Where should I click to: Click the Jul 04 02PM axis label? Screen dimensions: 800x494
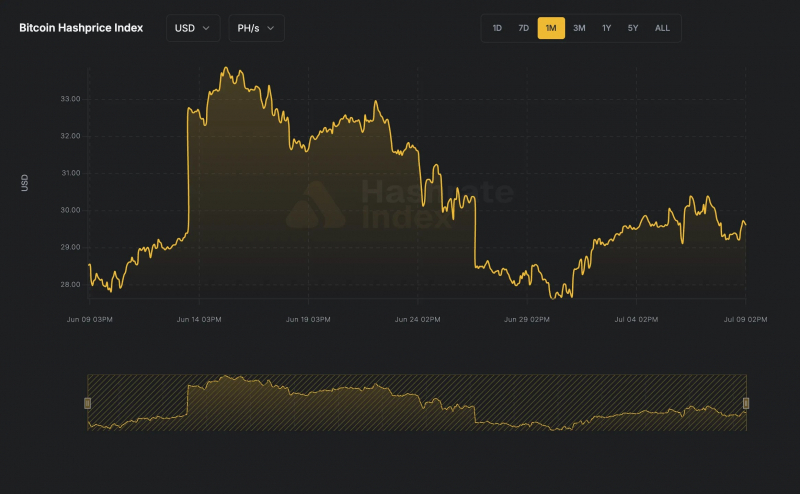point(636,319)
